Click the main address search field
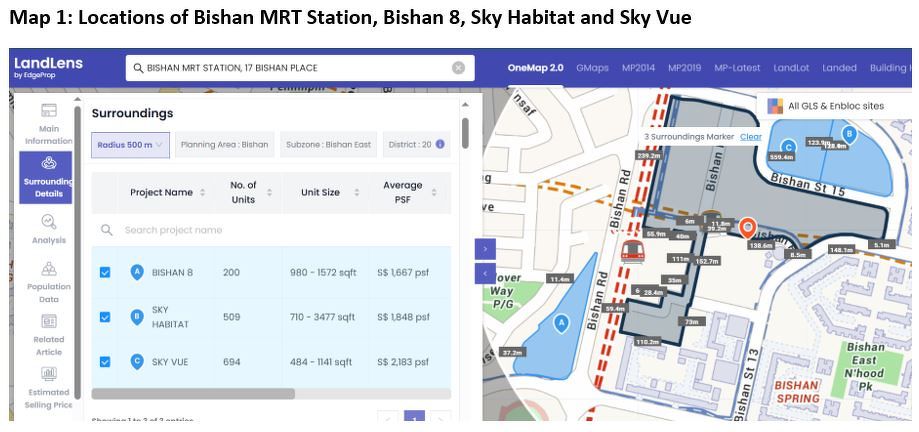 (299, 68)
